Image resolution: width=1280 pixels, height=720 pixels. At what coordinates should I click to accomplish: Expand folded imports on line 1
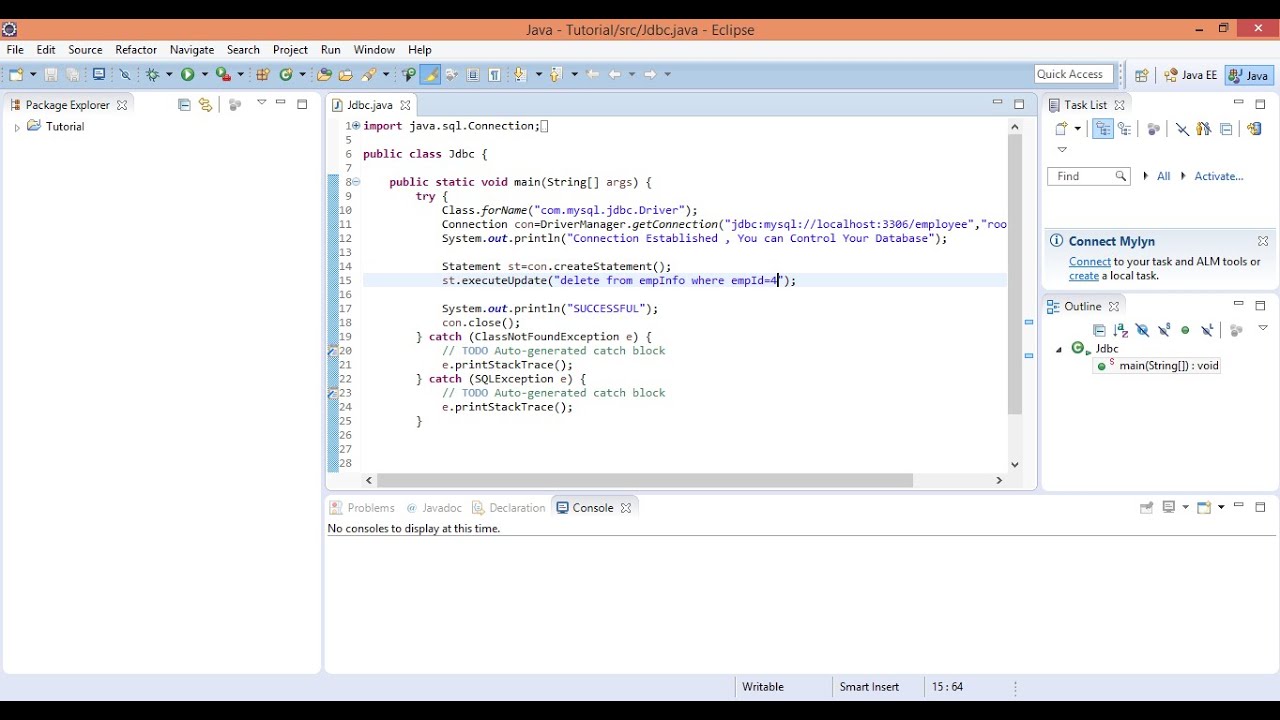(356, 126)
